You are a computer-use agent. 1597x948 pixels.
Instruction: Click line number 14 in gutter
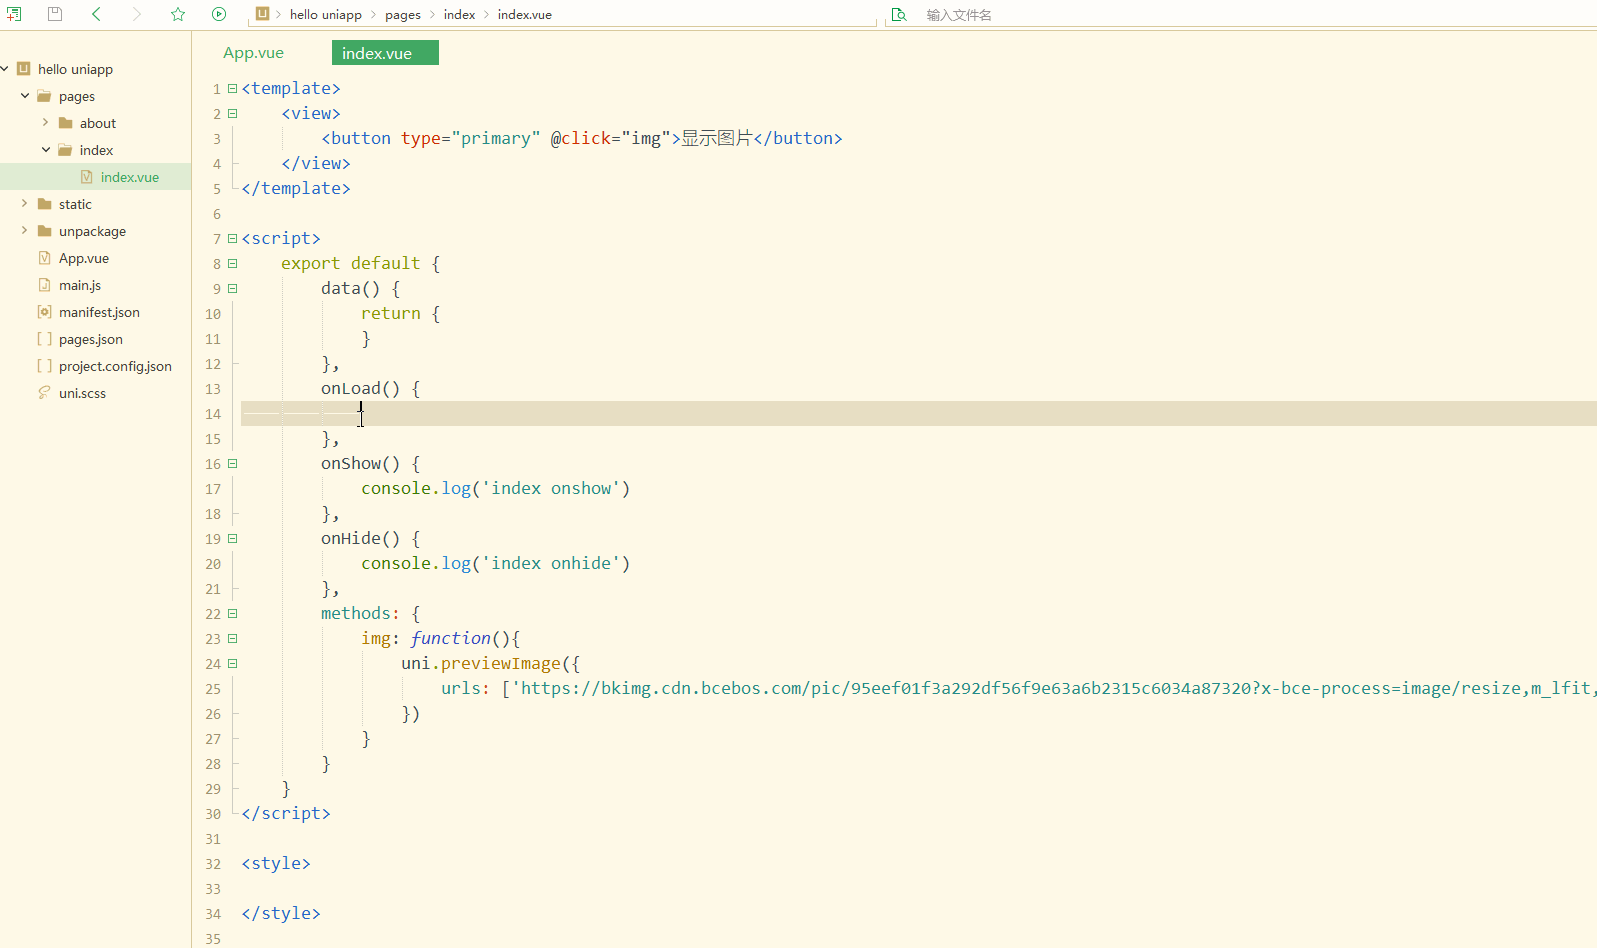coord(213,414)
